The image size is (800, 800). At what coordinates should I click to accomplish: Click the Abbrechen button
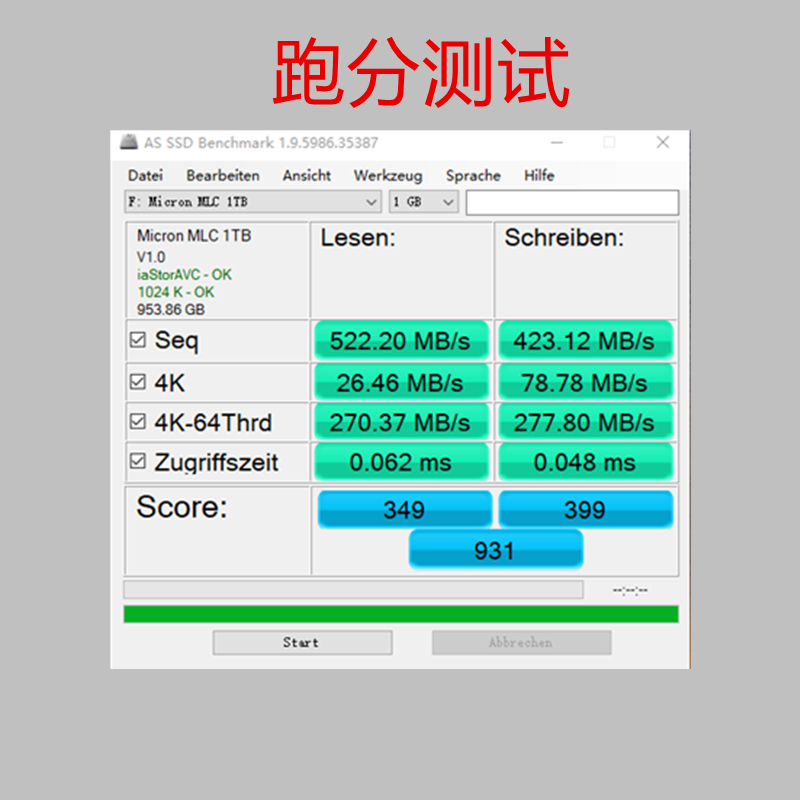521,642
